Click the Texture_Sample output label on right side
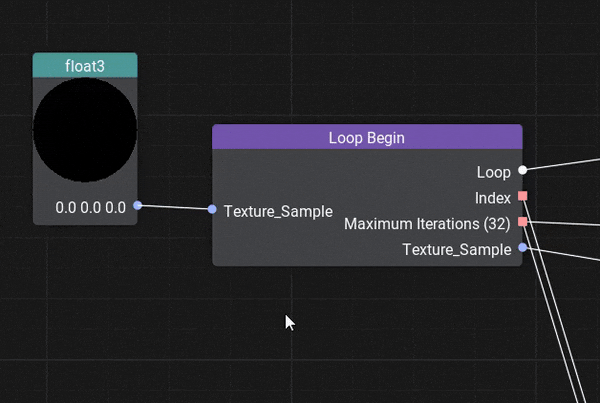Screen dimensions: 600x403 tap(456, 249)
